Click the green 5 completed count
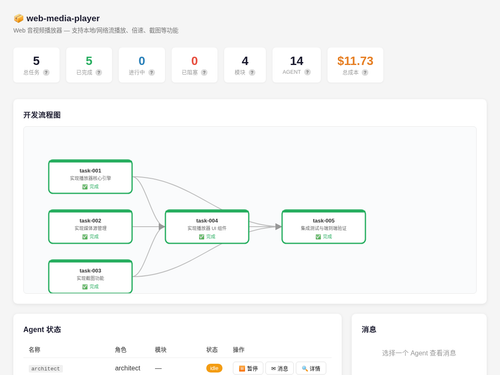The height and width of the screenshot is (375, 500). (89, 61)
